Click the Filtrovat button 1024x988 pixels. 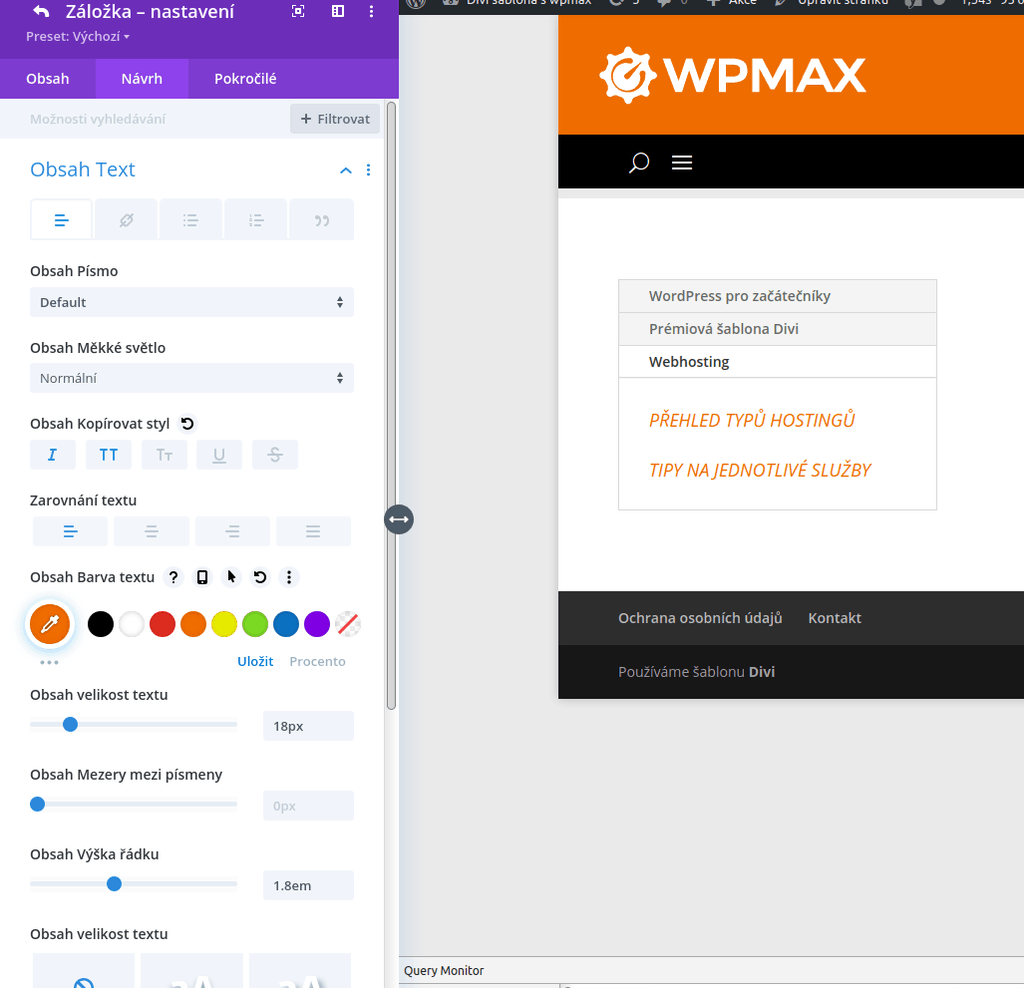click(335, 119)
